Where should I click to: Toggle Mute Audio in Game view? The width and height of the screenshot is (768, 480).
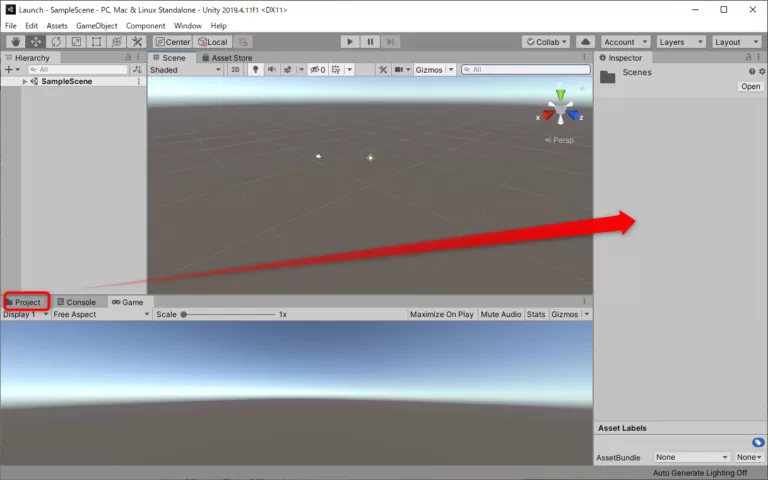point(501,314)
